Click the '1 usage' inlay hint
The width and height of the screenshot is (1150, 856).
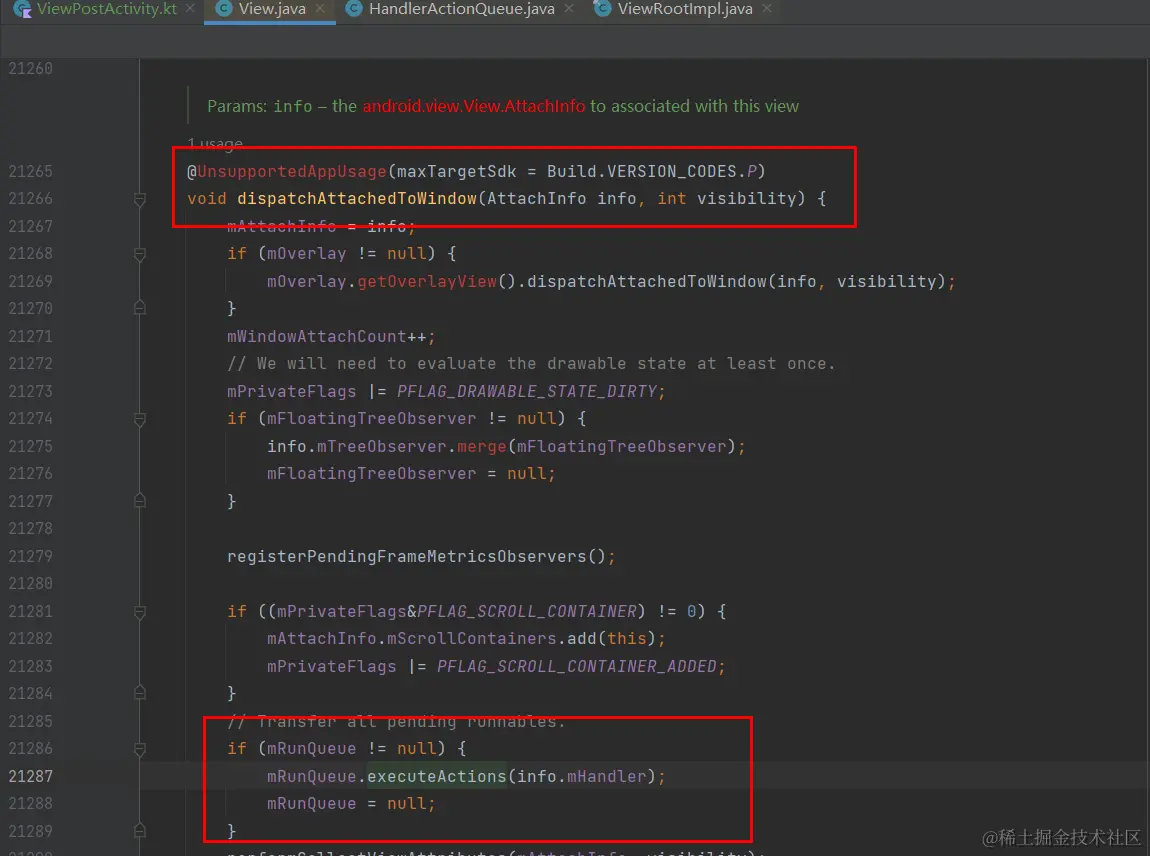(x=215, y=143)
